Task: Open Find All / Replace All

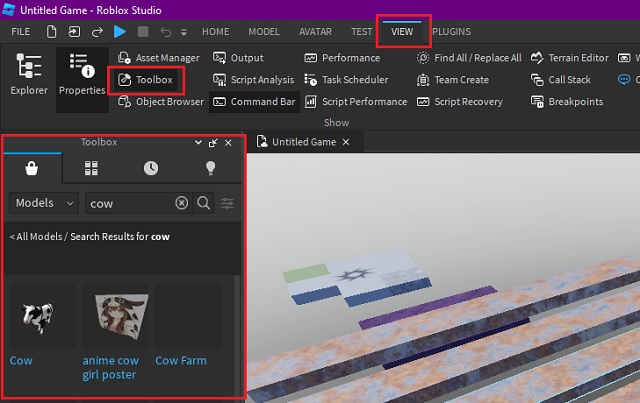Action: [x=469, y=58]
